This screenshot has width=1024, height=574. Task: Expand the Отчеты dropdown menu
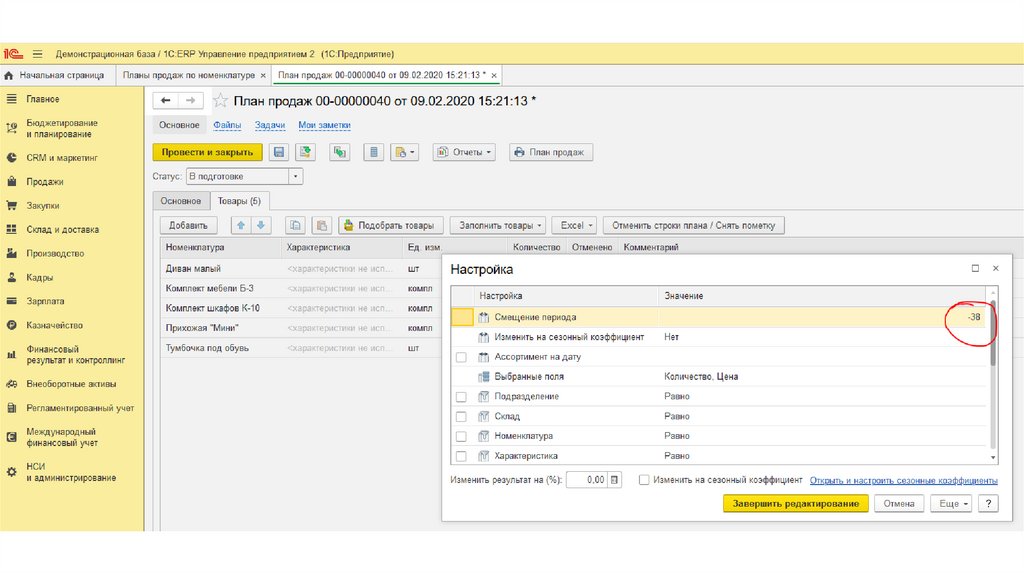(x=466, y=152)
